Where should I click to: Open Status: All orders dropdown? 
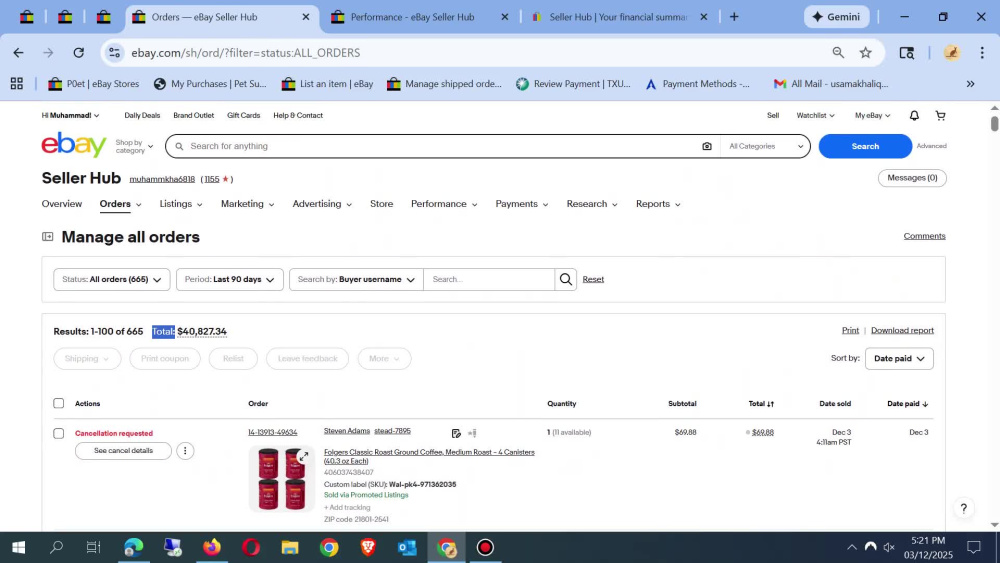[x=112, y=279]
